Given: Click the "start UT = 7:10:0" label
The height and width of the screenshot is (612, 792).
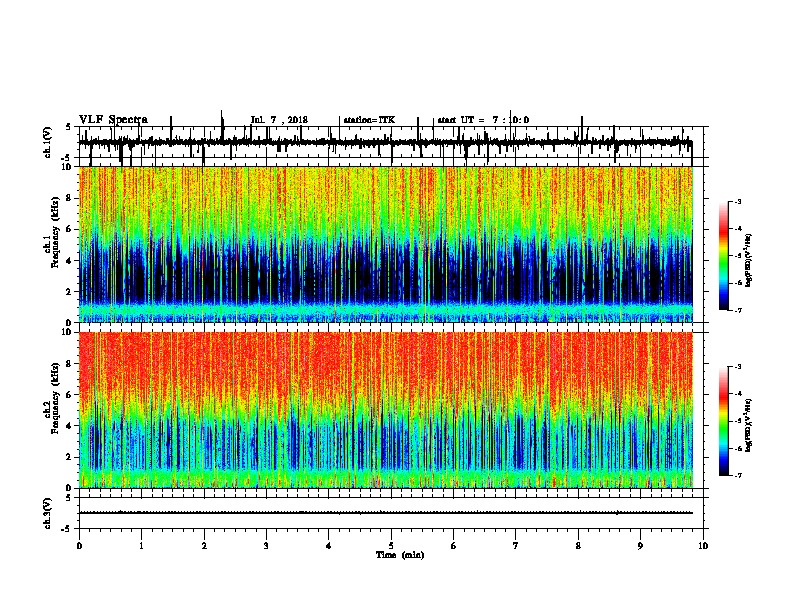Looking at the screenshot, I should click(x=483, y=120).
